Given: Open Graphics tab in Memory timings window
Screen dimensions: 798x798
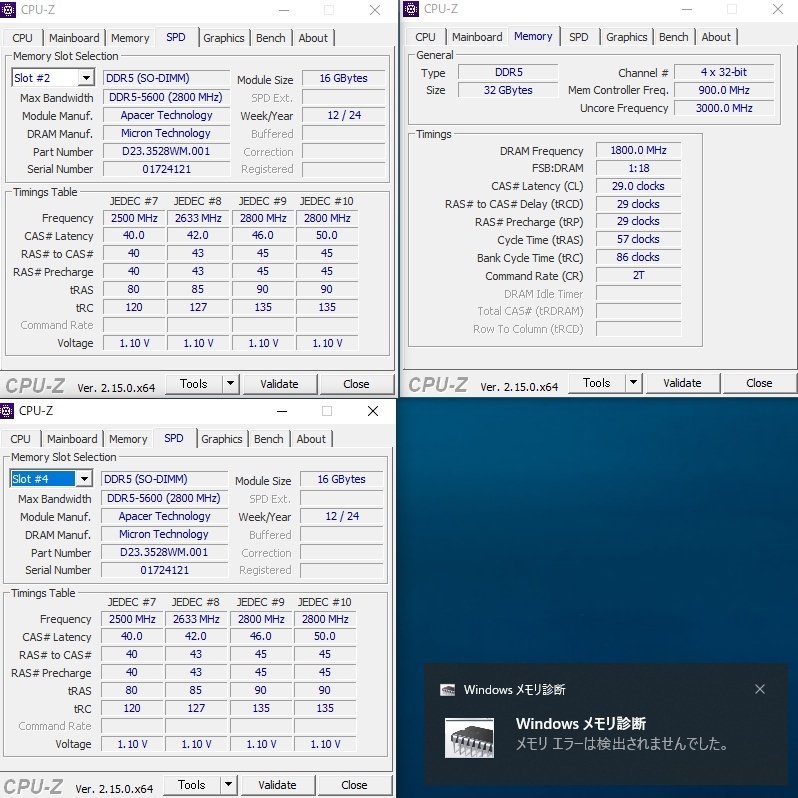Looking at the screenshot, I should (627, 37).
